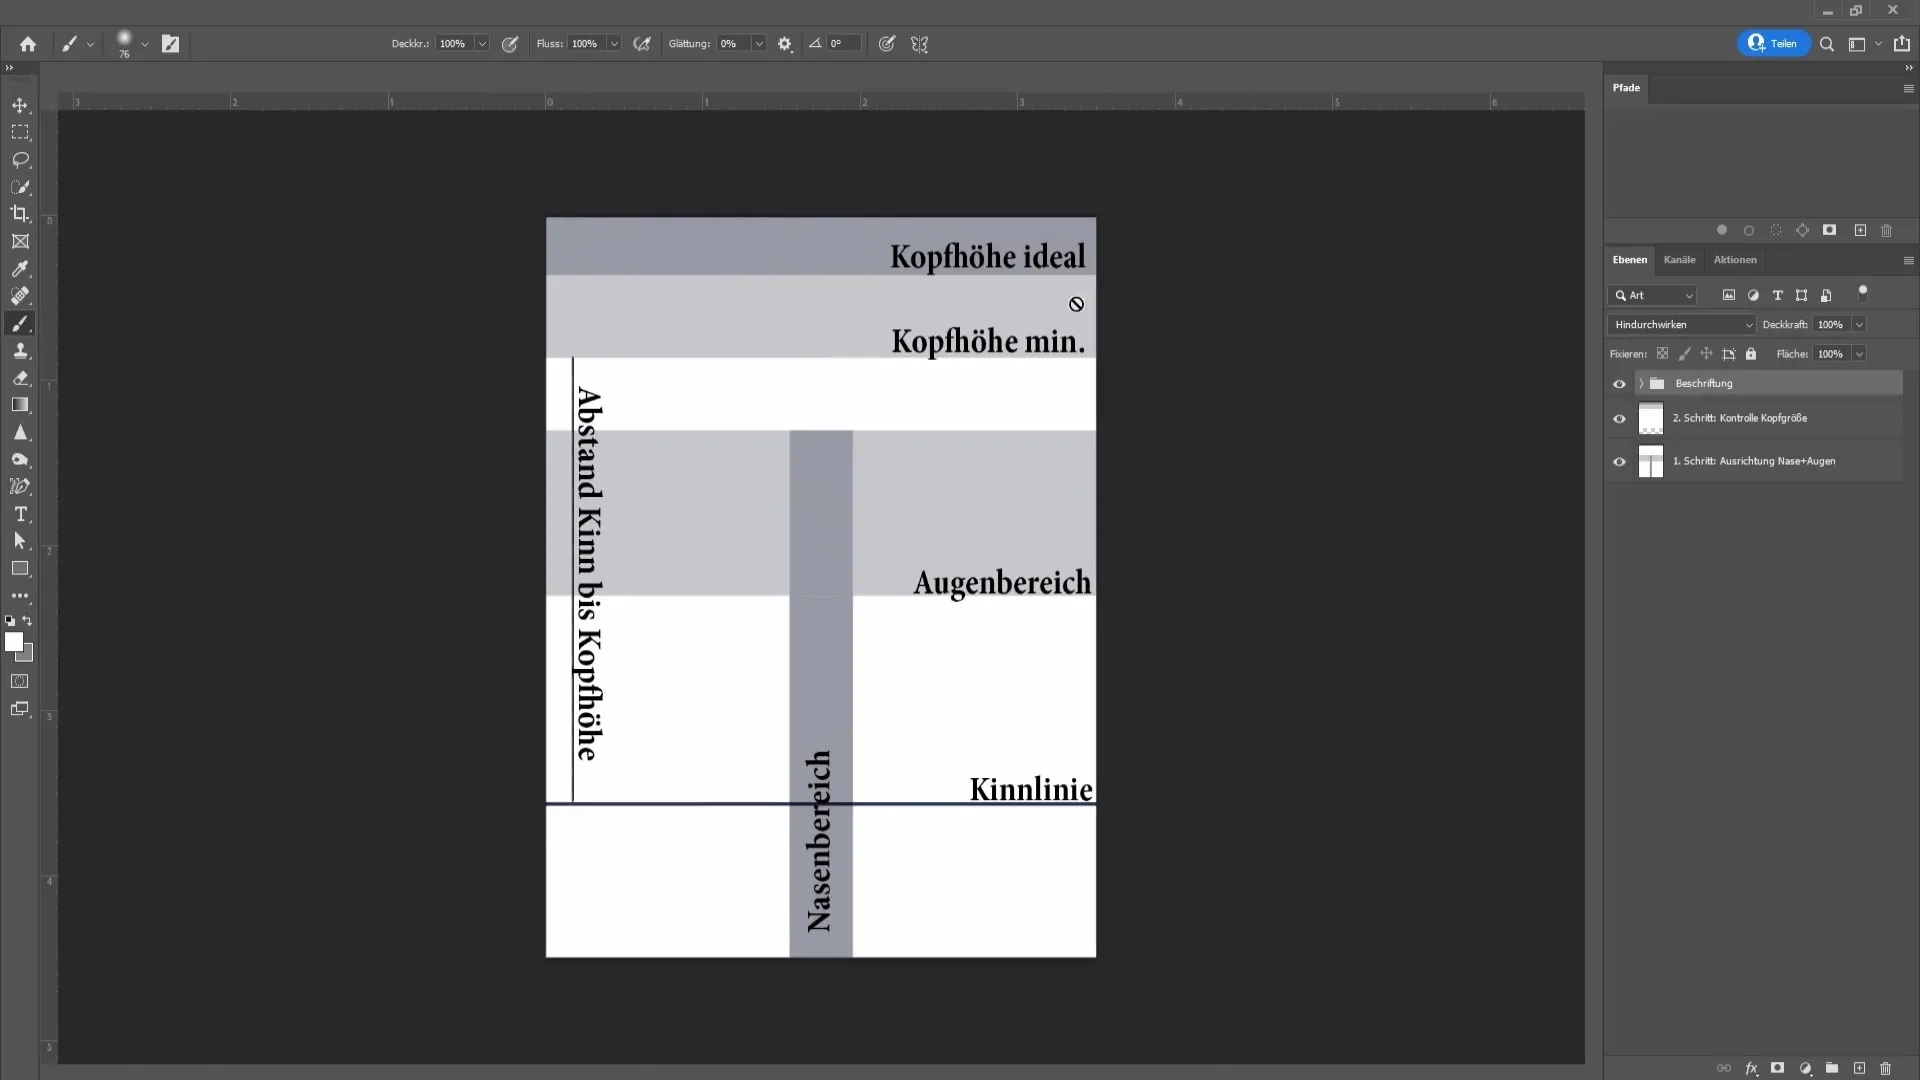Viewport: 1920px width, 1080px height.
Task: Open the layer filter type Art dropdown
Action: (x=1653, y=295)
